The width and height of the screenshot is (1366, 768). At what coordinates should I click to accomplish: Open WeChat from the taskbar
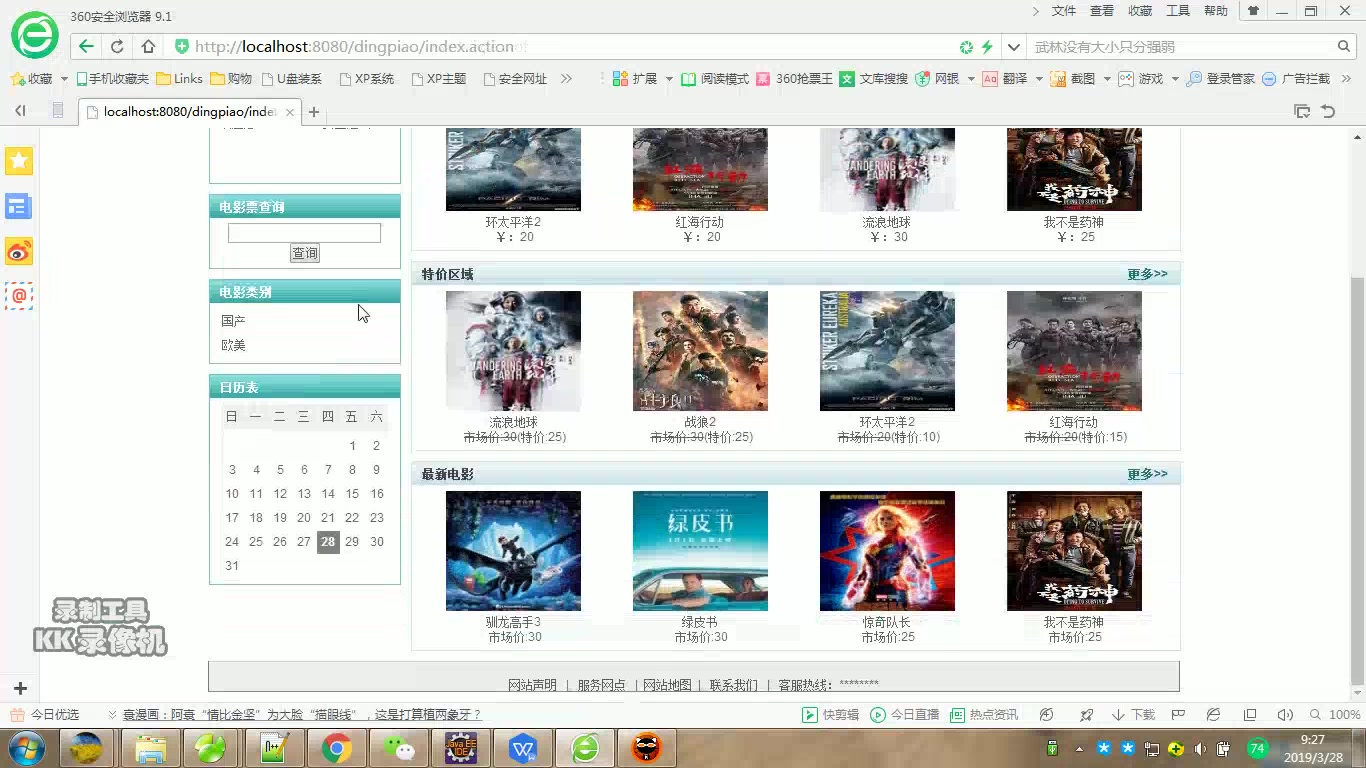coord(400,748)
